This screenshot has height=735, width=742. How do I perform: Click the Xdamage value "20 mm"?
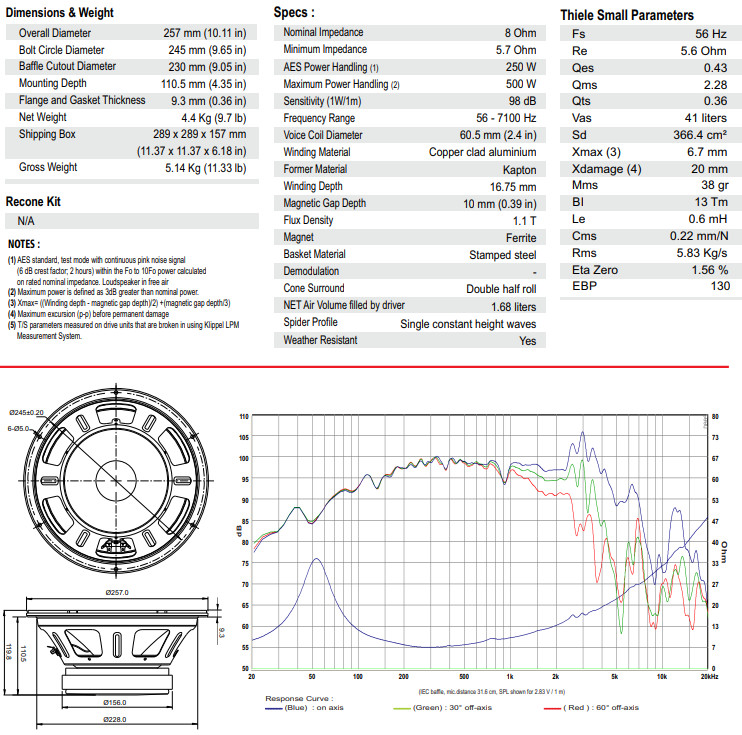[709, 169]
